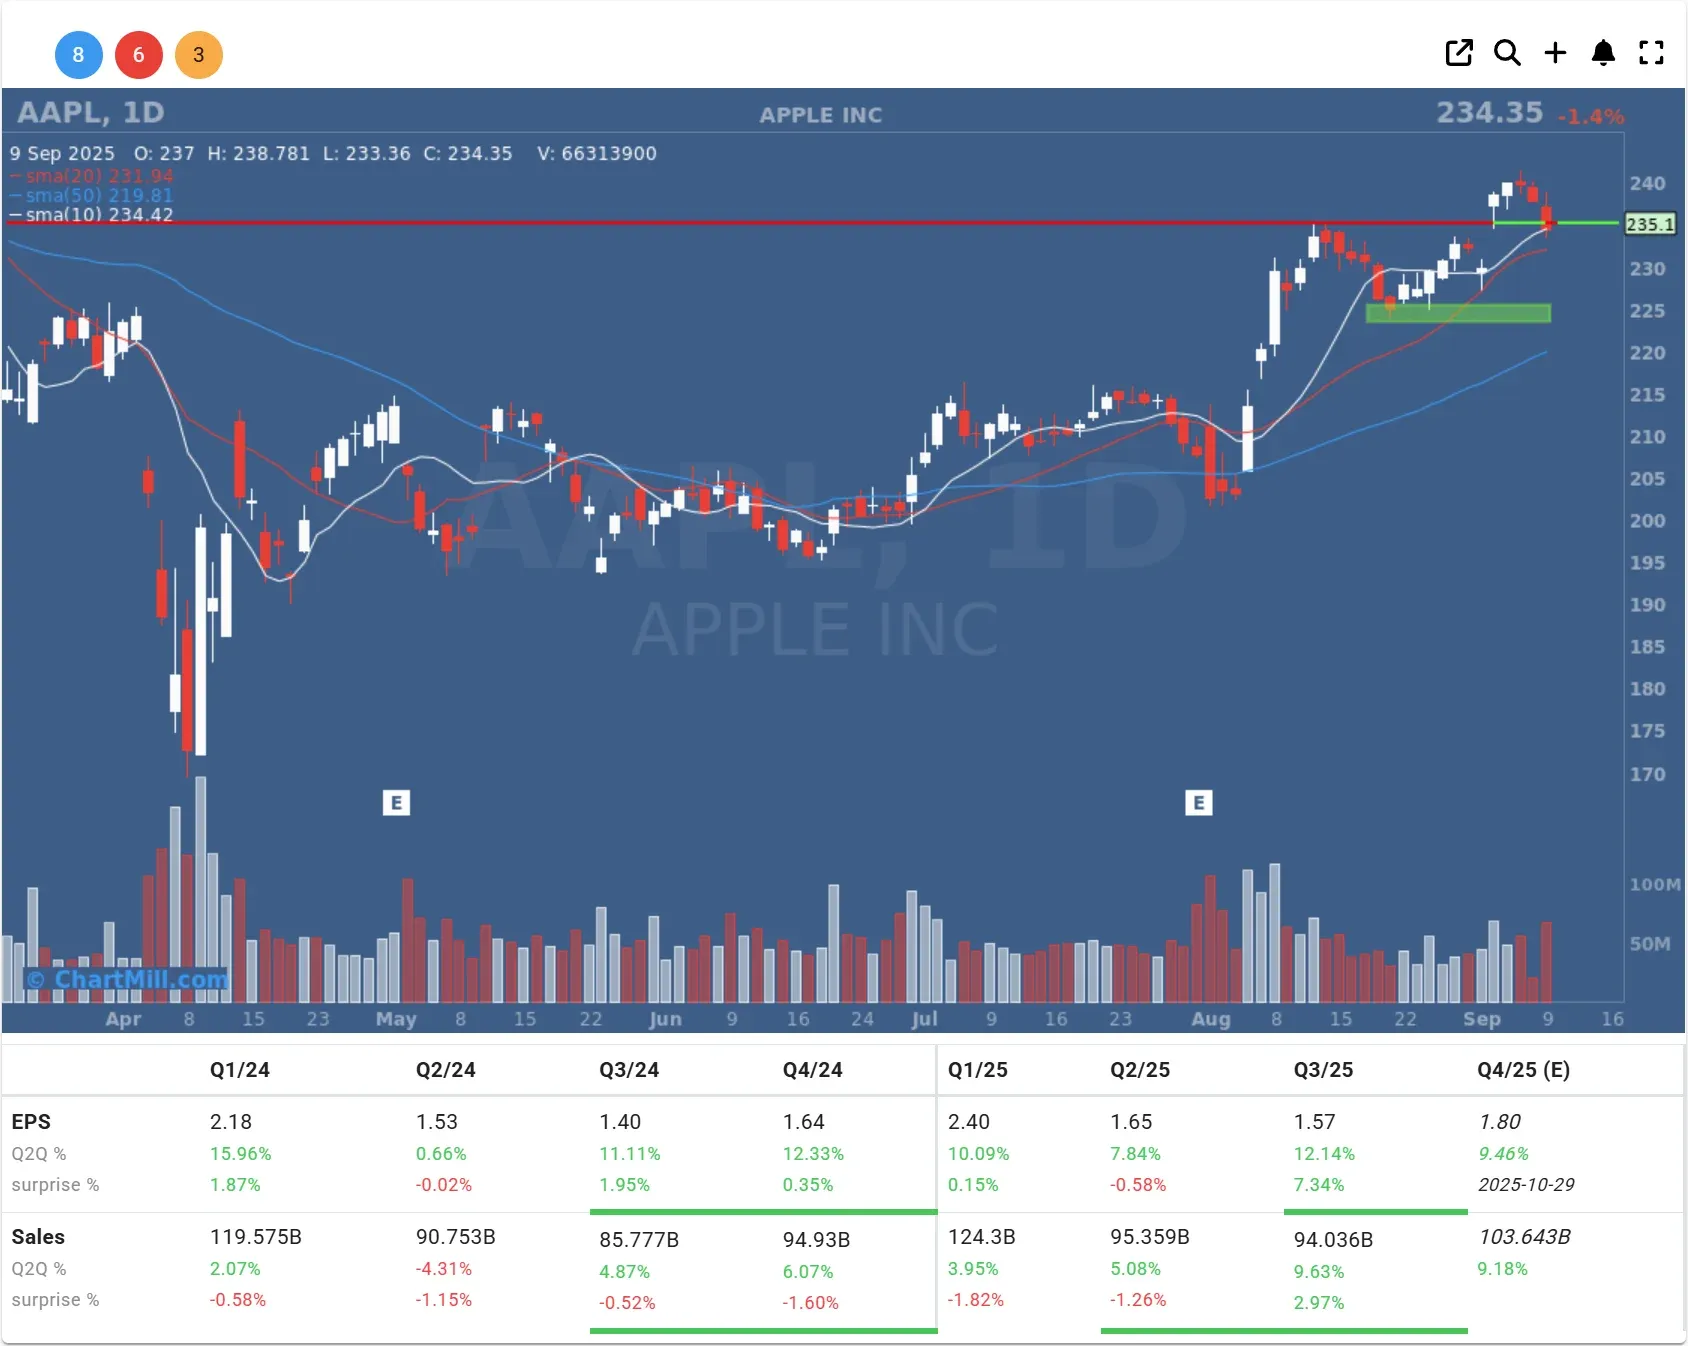Click earnings date 2025-10-29
This screenshot has width=1688, height=1346.
coord(1526,1185)
